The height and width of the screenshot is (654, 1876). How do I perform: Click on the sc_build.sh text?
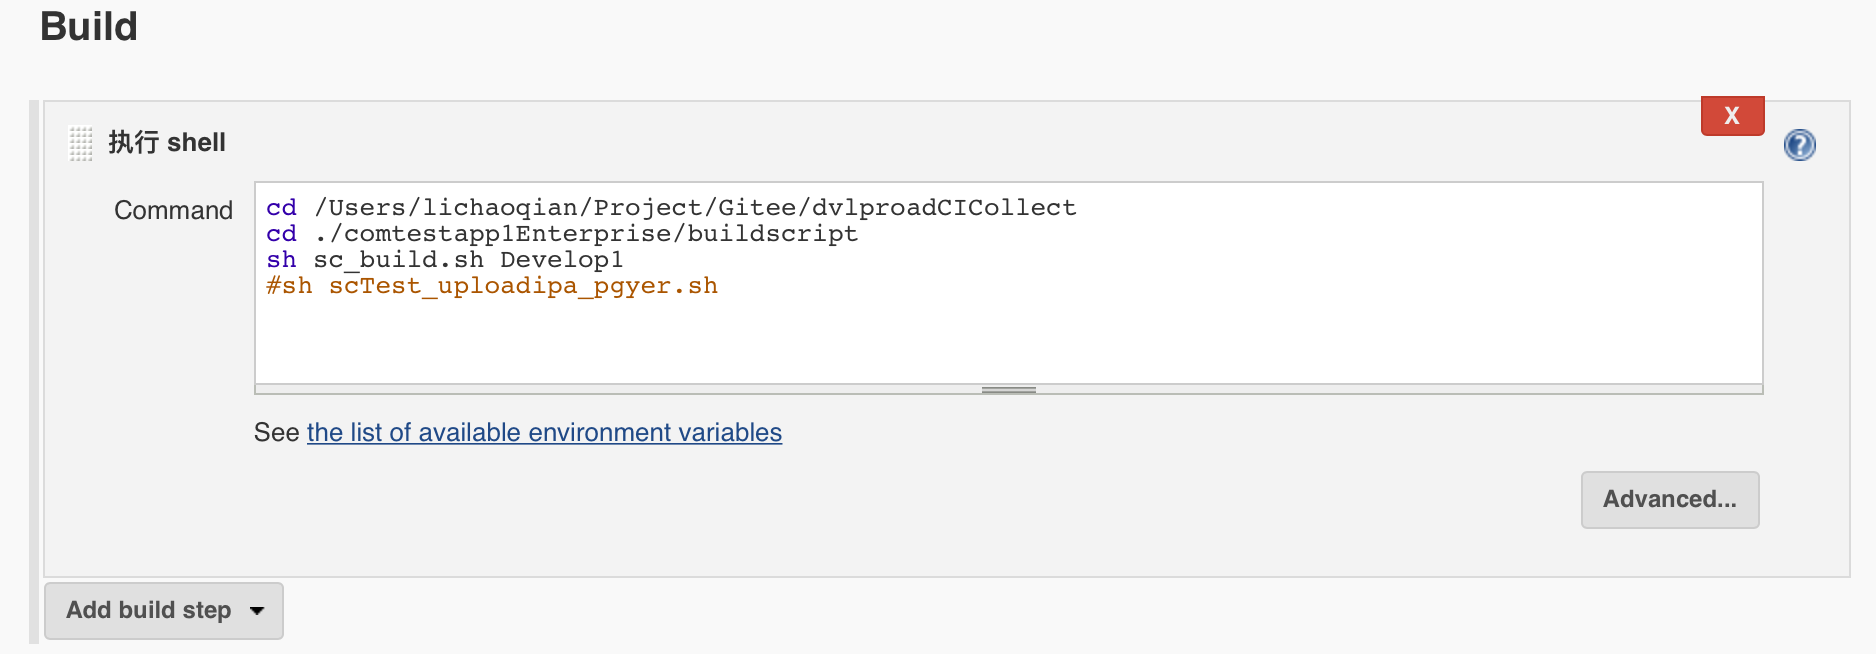coord(398,260)
